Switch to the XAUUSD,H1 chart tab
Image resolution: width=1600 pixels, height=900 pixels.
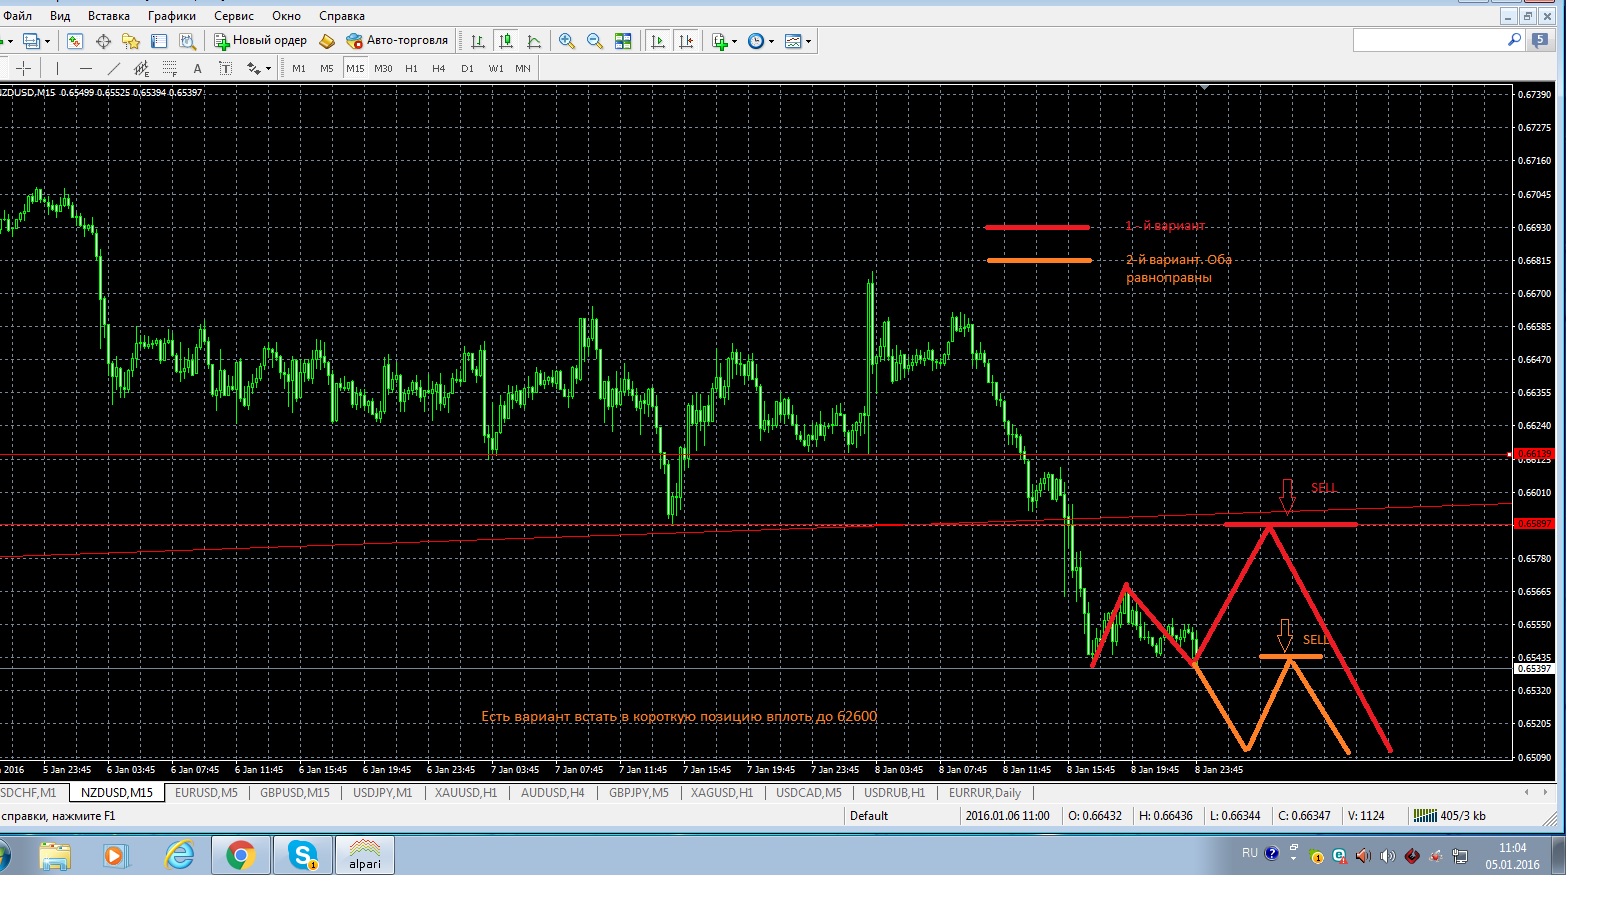click(466, 793)
